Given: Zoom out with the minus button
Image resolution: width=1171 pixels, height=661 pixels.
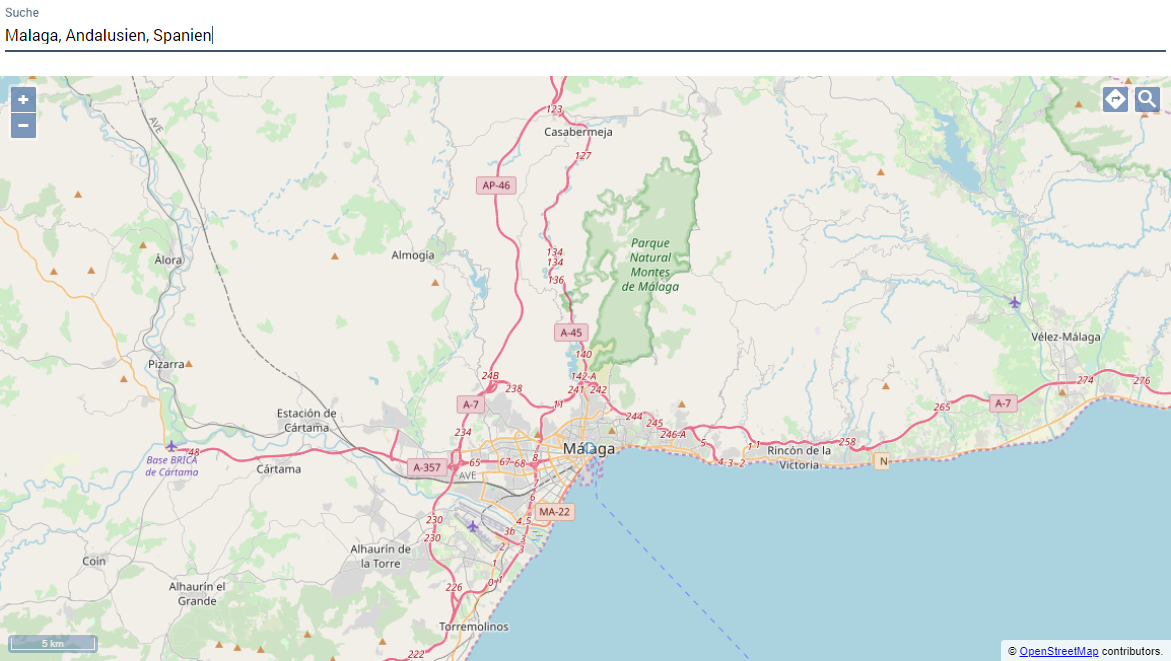Looking at the screenshot, I should tap(23, 126).
